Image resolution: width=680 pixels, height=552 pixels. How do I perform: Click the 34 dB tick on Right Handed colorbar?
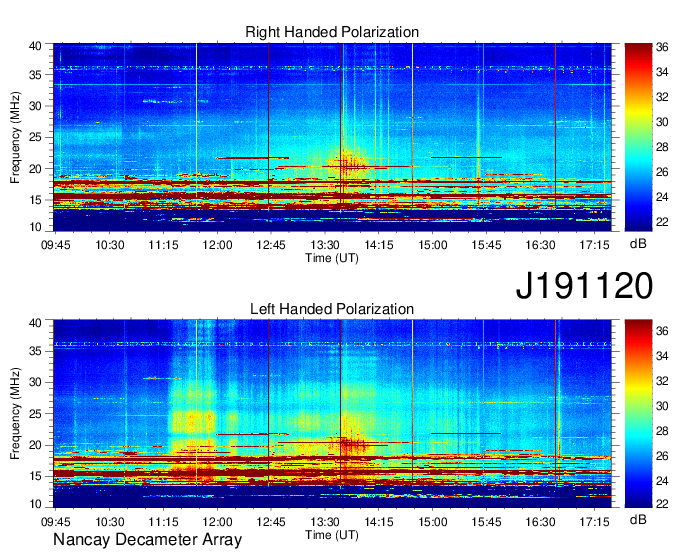click(662, 72)
